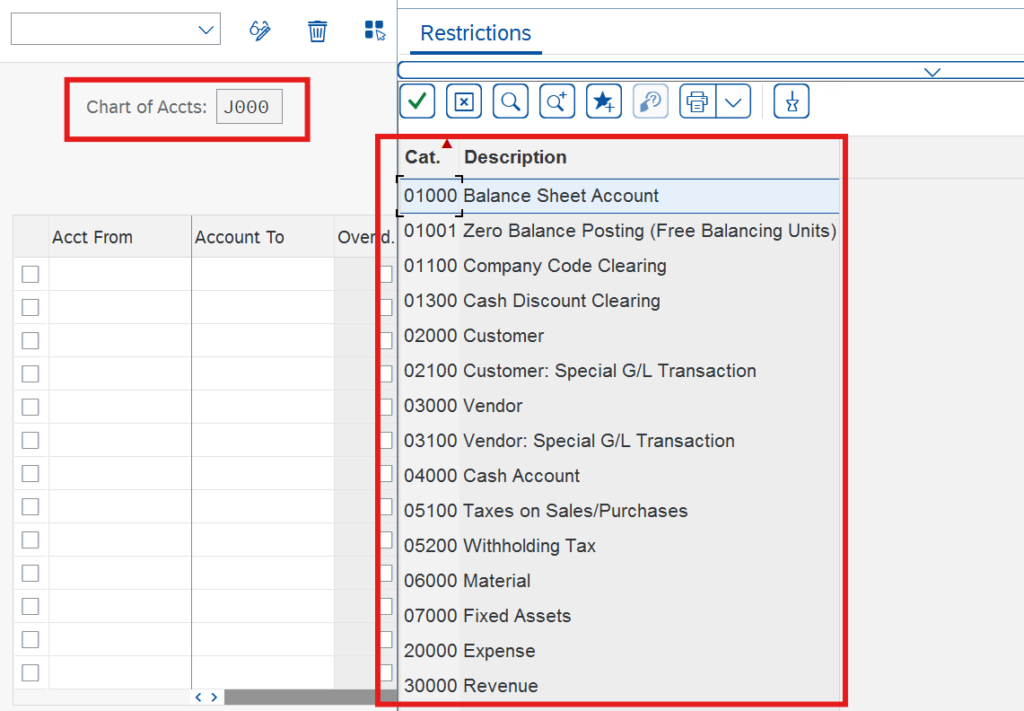Click the star add-to-favorites icon
This screenshot has width=1024, height=711.
pos(603,101)
